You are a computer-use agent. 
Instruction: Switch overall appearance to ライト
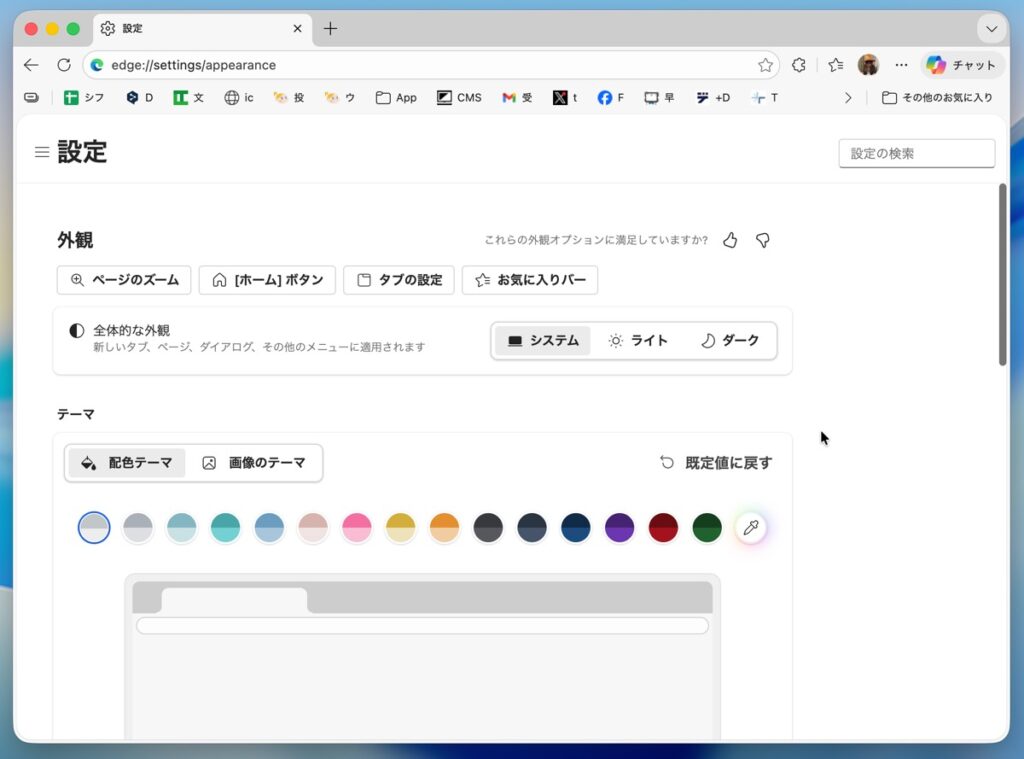pyautogui.click(x=638, y=341)
